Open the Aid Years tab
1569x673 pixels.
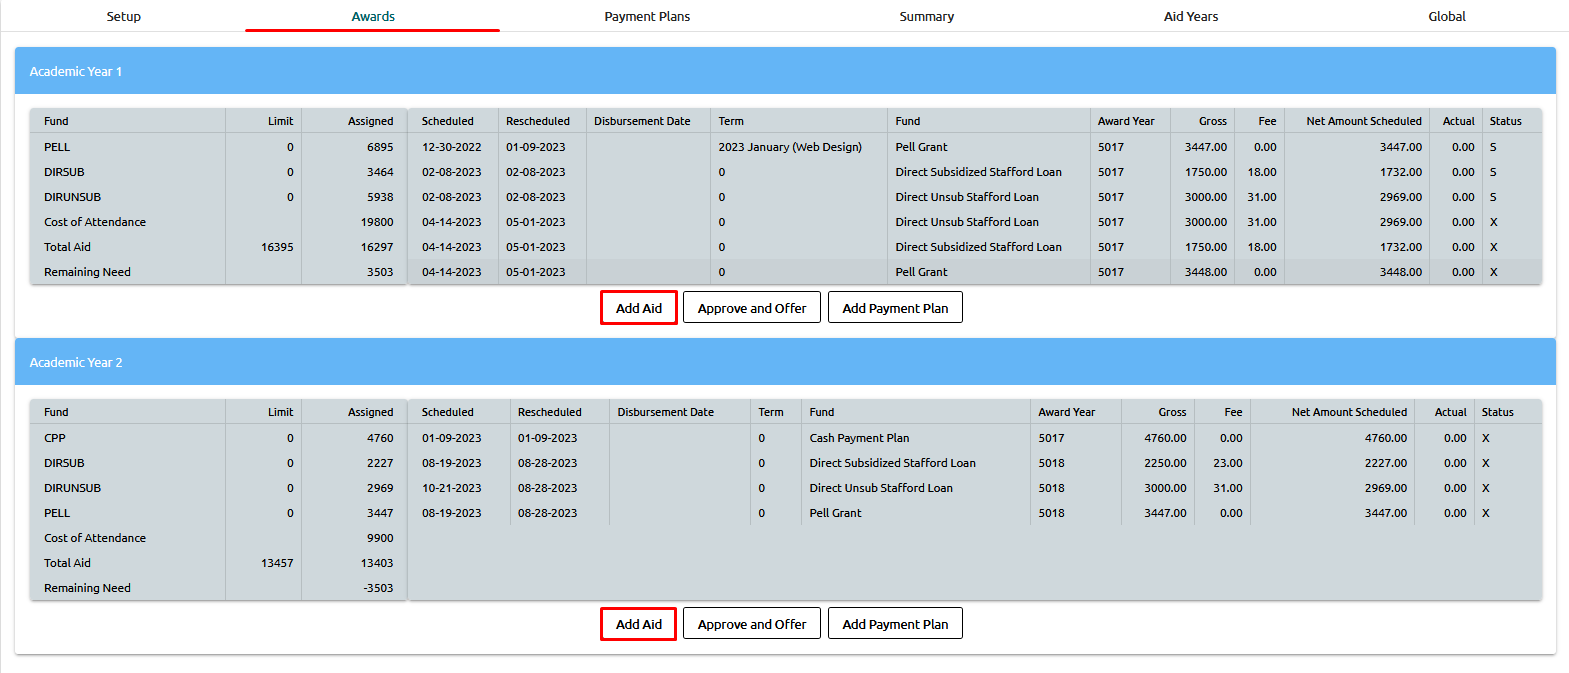point(1190,16)
